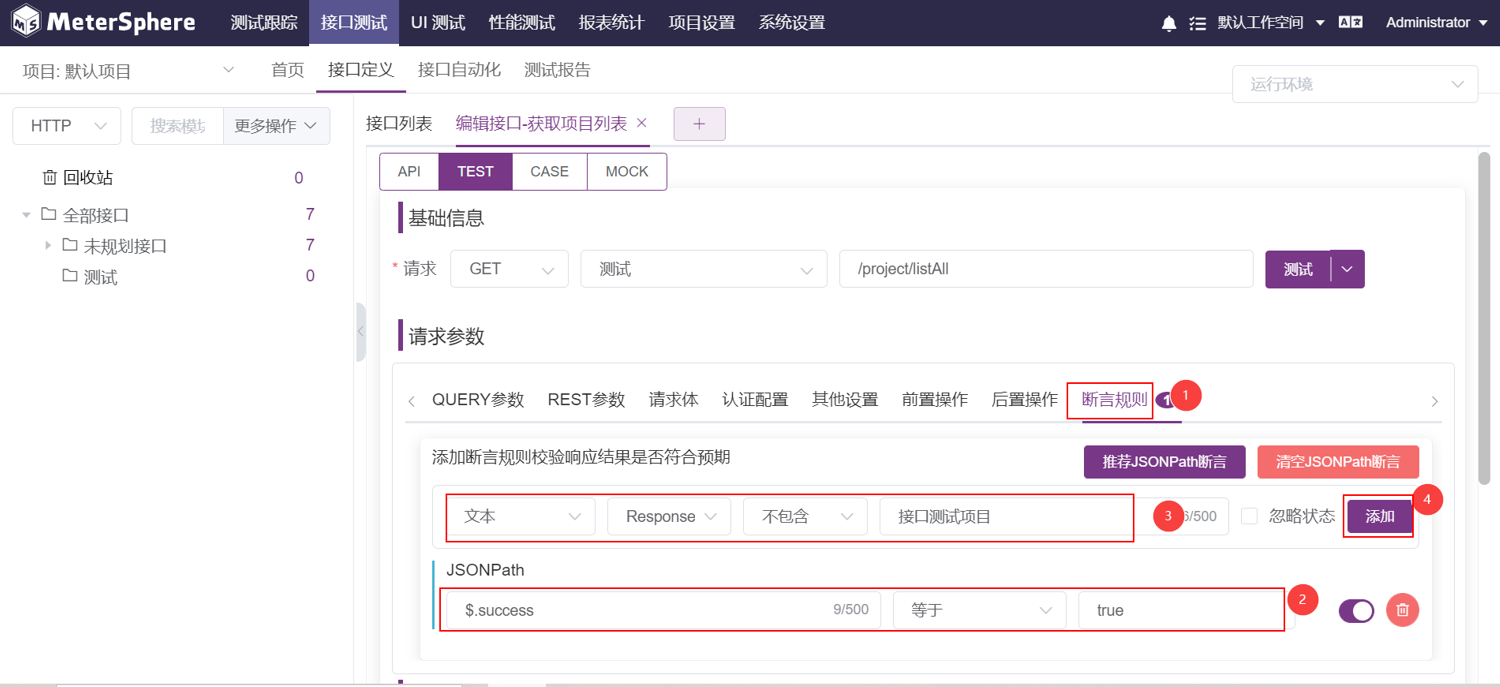Go to 报表统计 menu
This screenshot has height=687, width=1500.
612,23
